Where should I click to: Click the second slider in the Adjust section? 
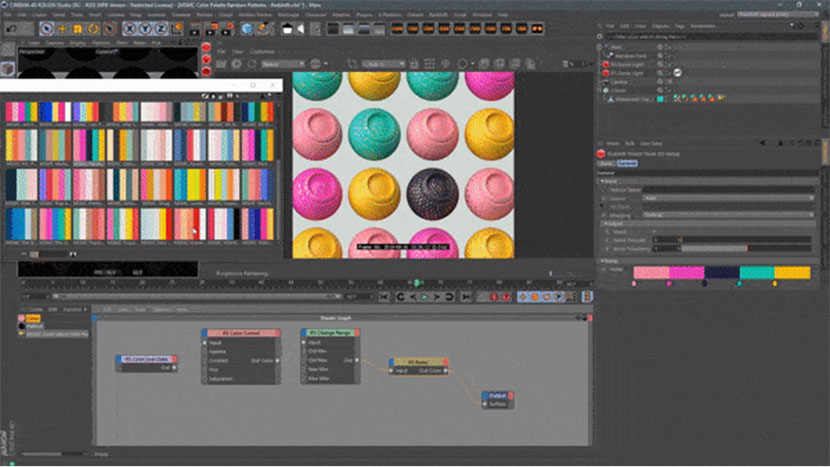pyautogui.click(x=746, y=248)
